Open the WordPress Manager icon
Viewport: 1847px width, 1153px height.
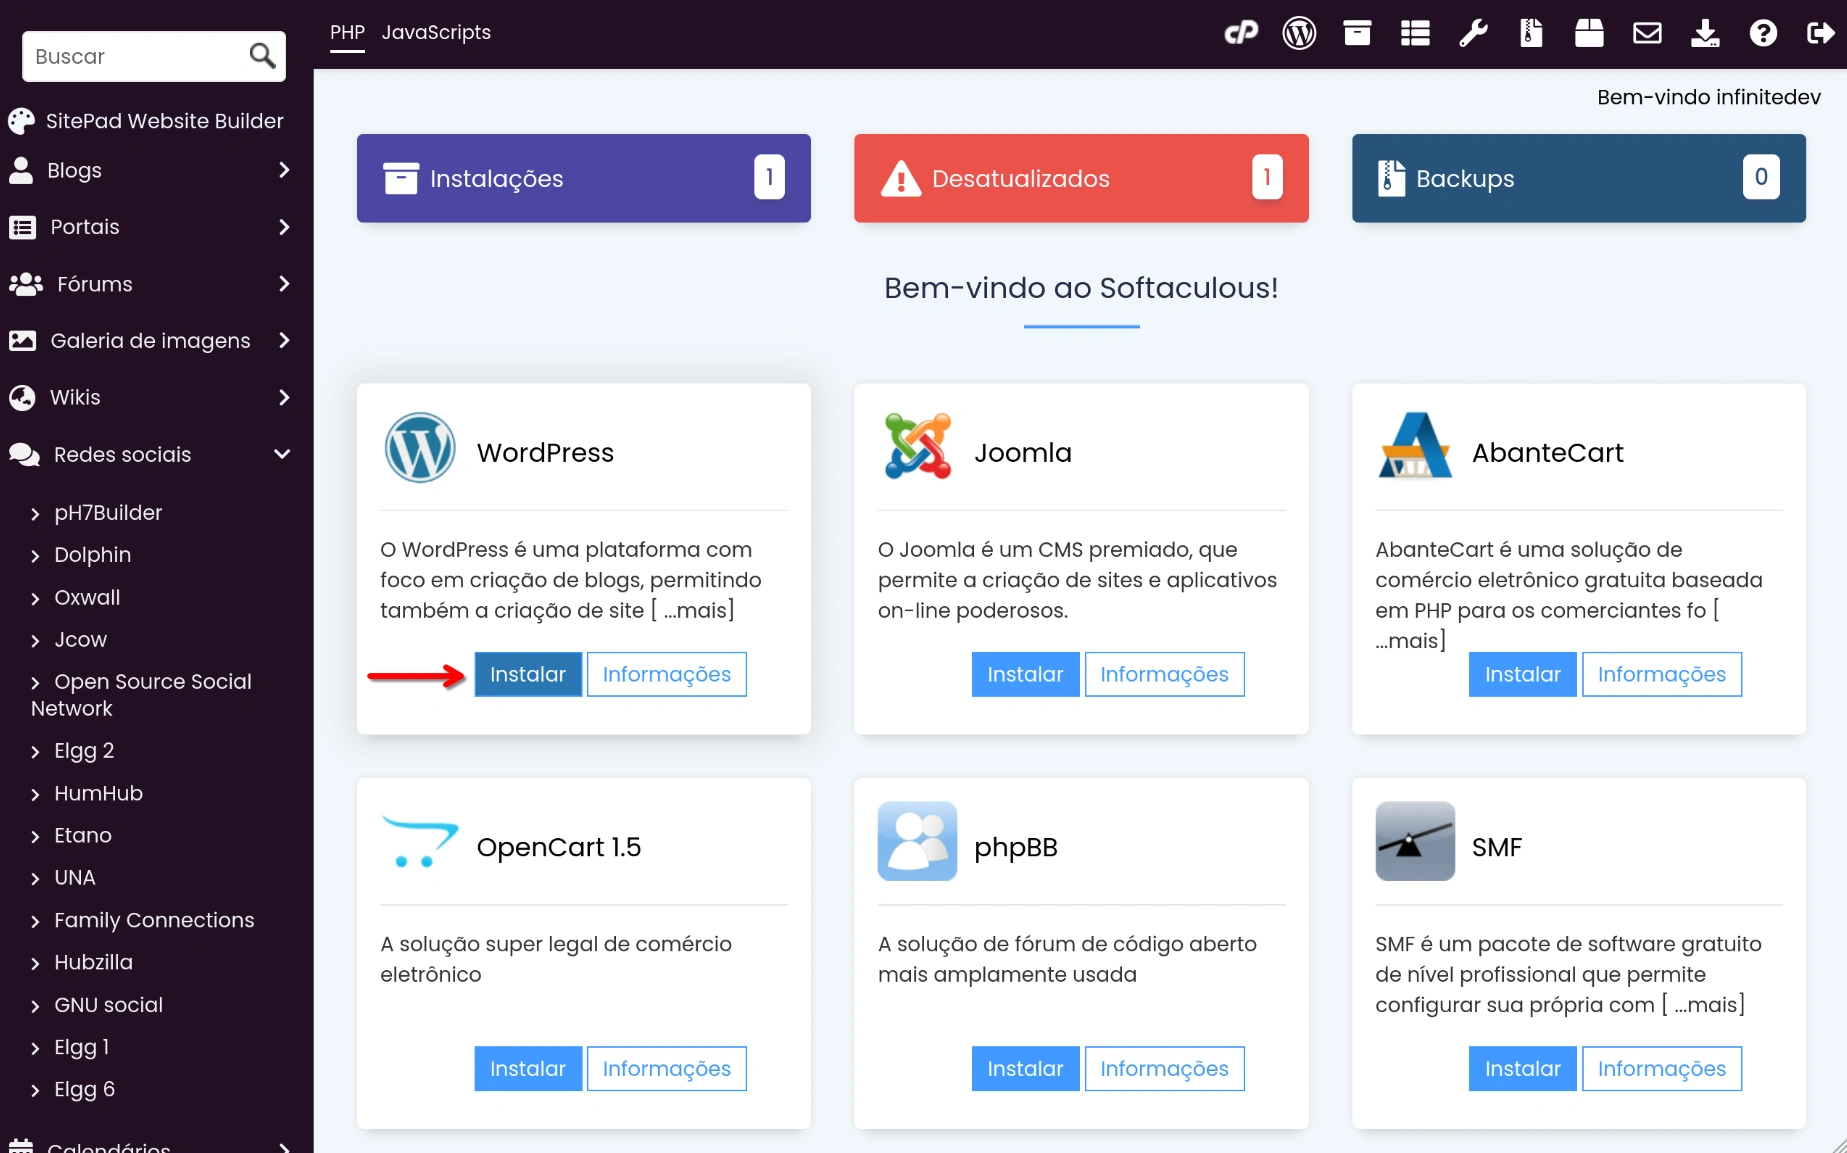click(x=1299, y=32)
